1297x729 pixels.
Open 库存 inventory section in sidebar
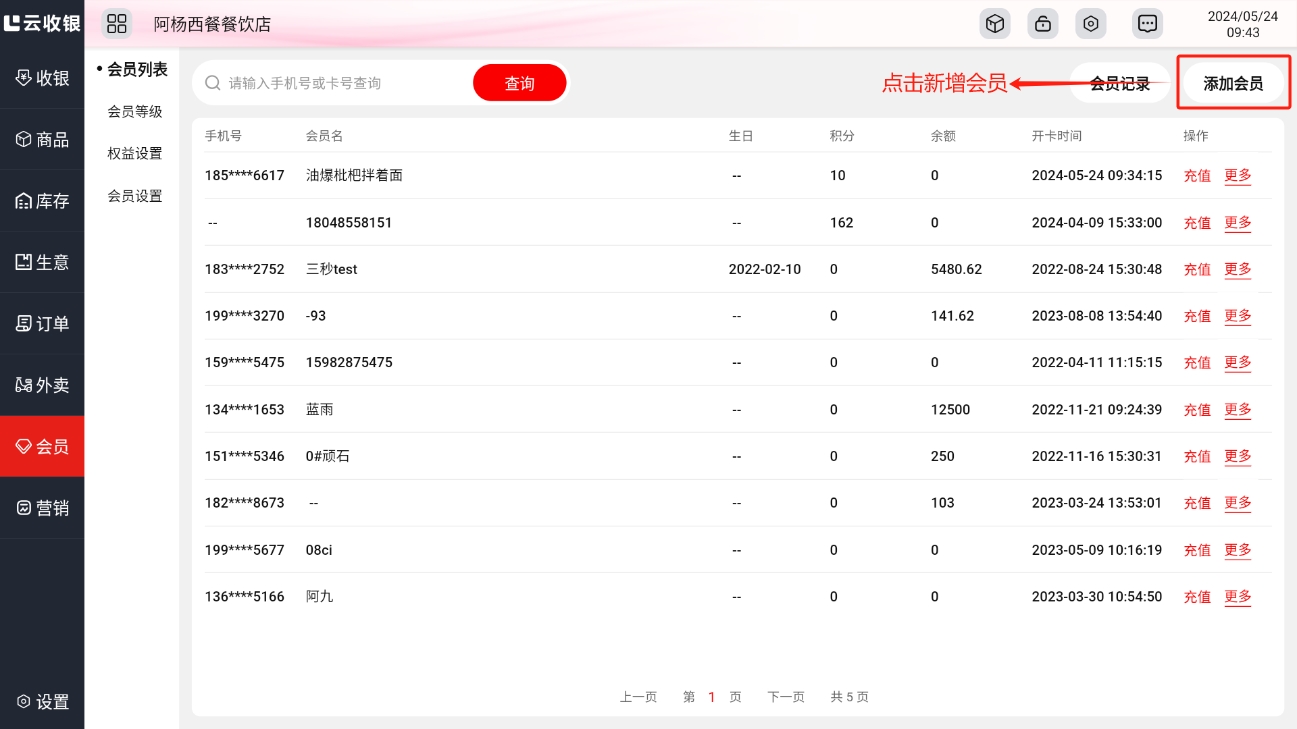(42, 201)
